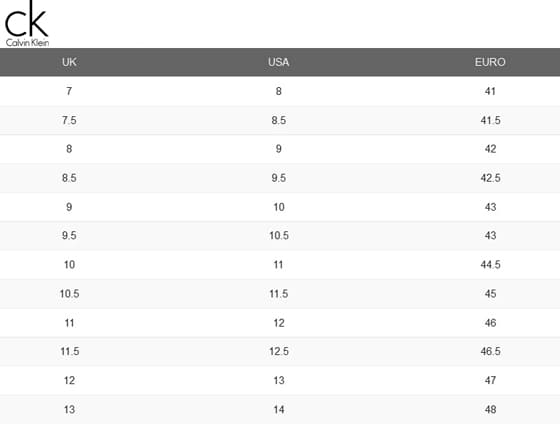Select the EURO column header
This screenshot has width=560, height=425.
coord(490,62)
